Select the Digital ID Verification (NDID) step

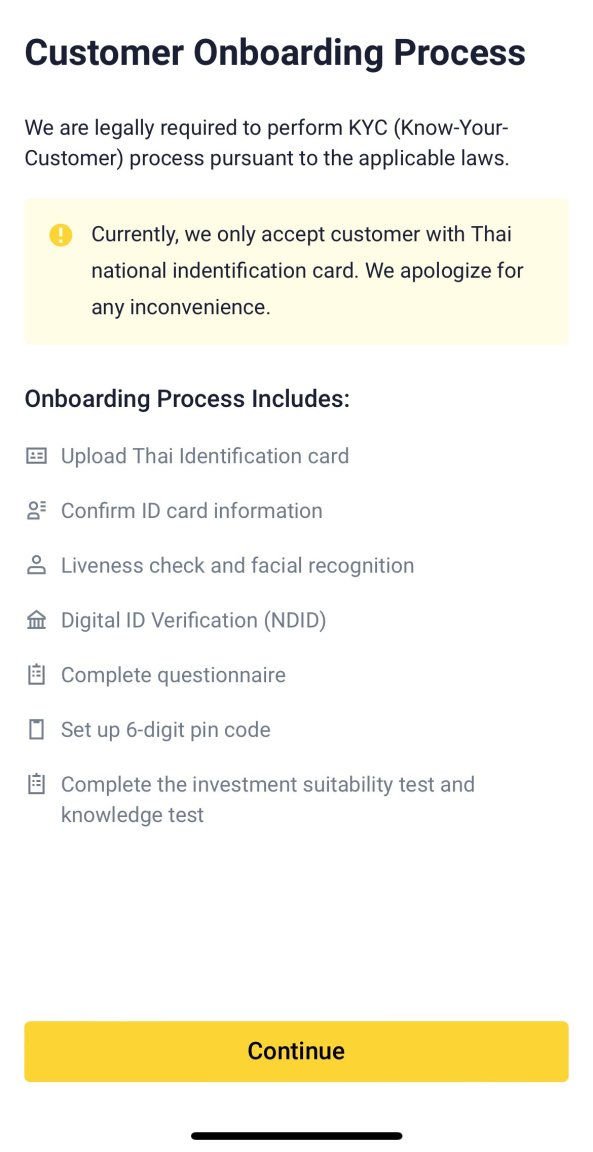[193, 621]
